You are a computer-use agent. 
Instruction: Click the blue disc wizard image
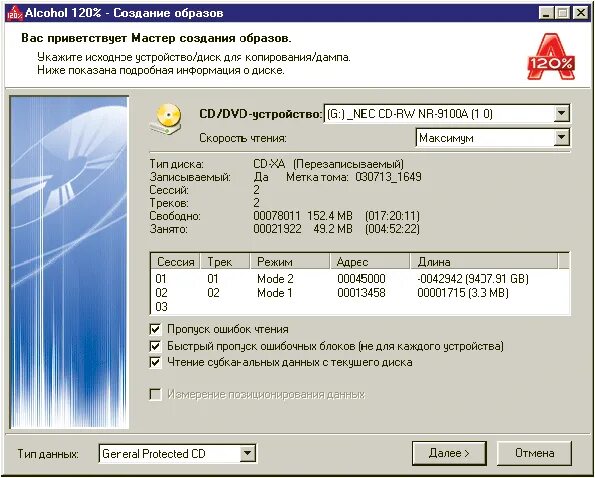(x=69, y=263)
